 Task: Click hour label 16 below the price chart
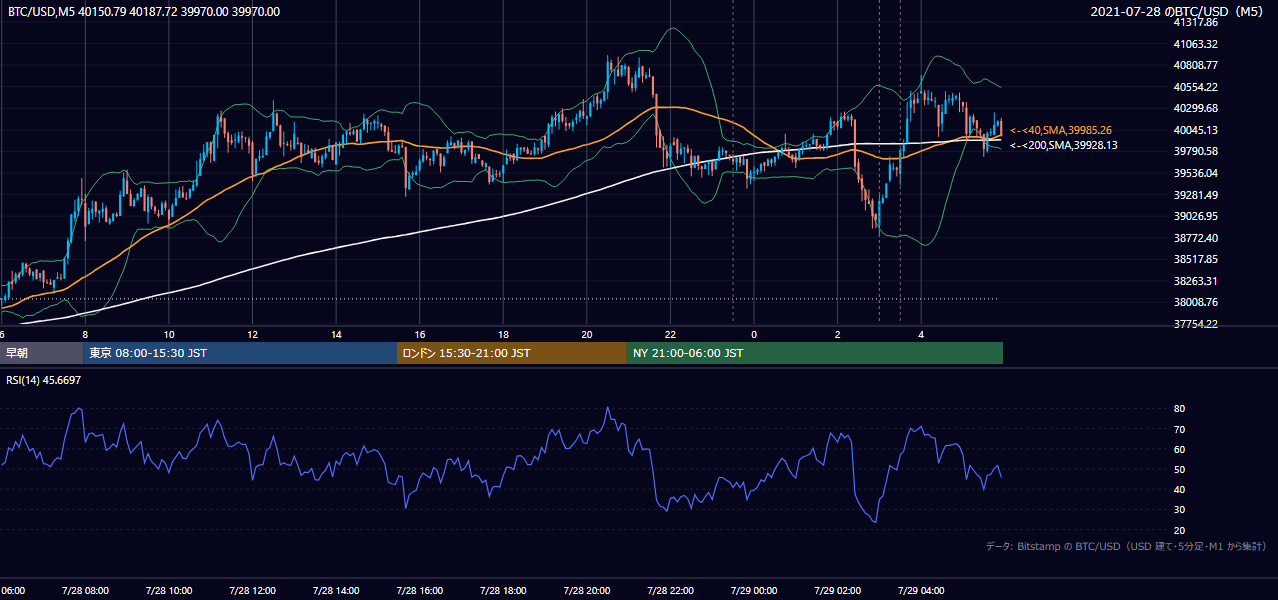(x=420, y=335)
